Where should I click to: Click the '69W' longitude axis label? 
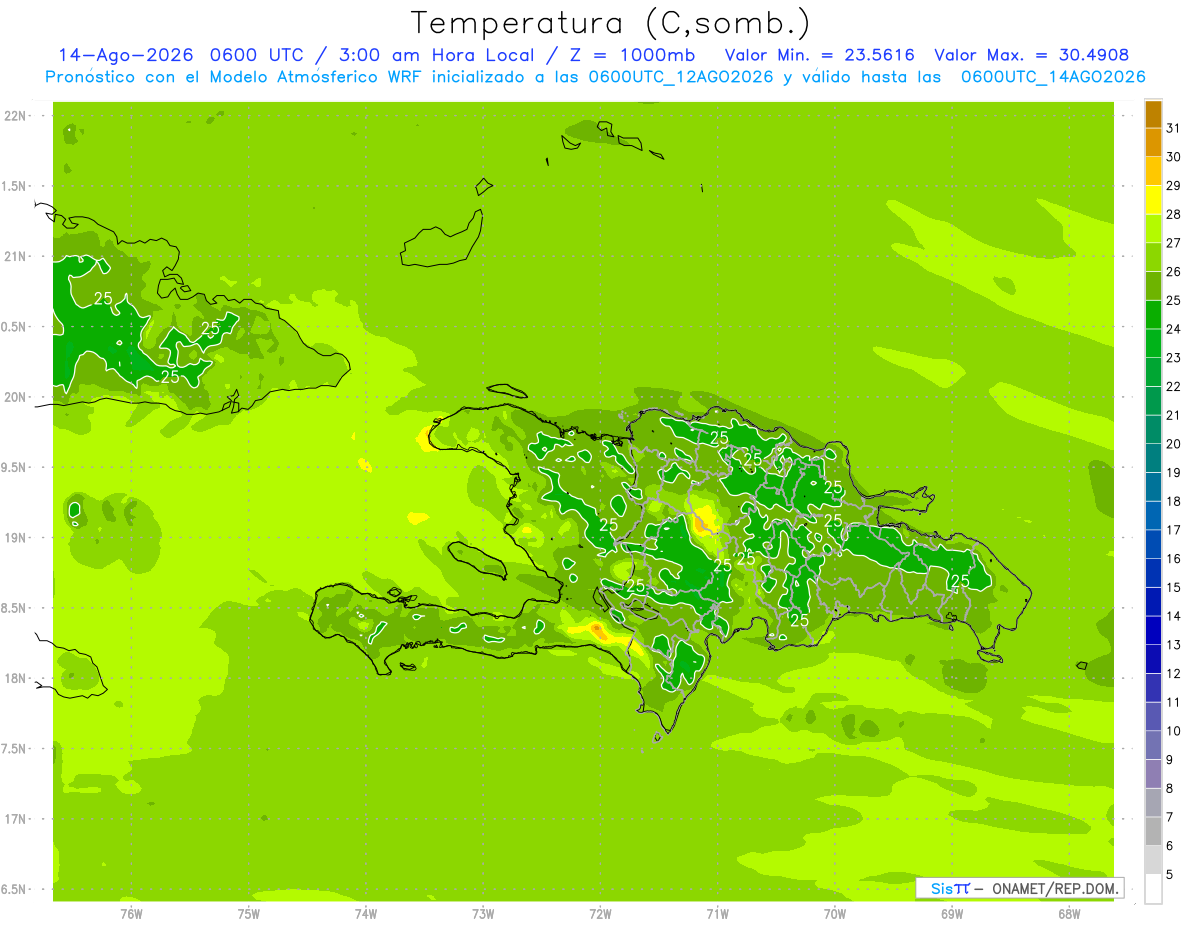tap(952, 913)
